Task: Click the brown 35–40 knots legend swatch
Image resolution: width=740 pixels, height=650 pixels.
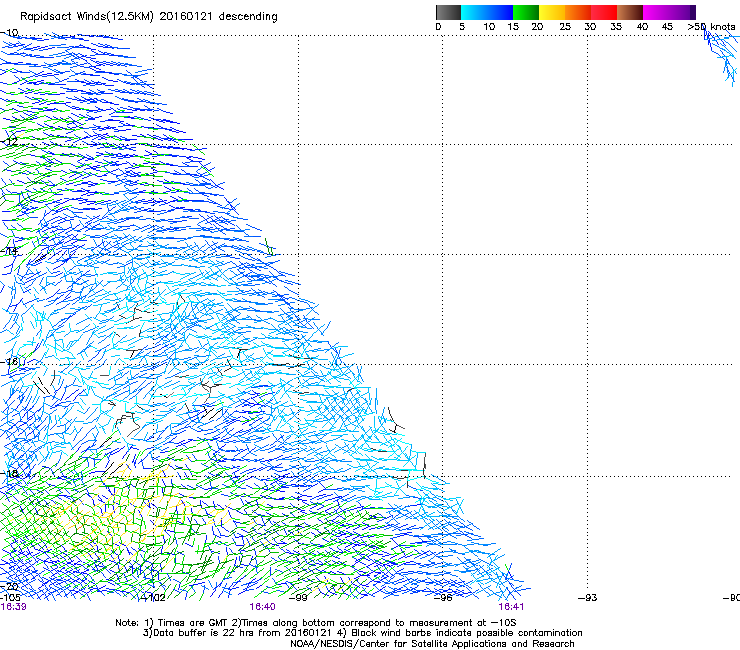Action: point(630,12)
